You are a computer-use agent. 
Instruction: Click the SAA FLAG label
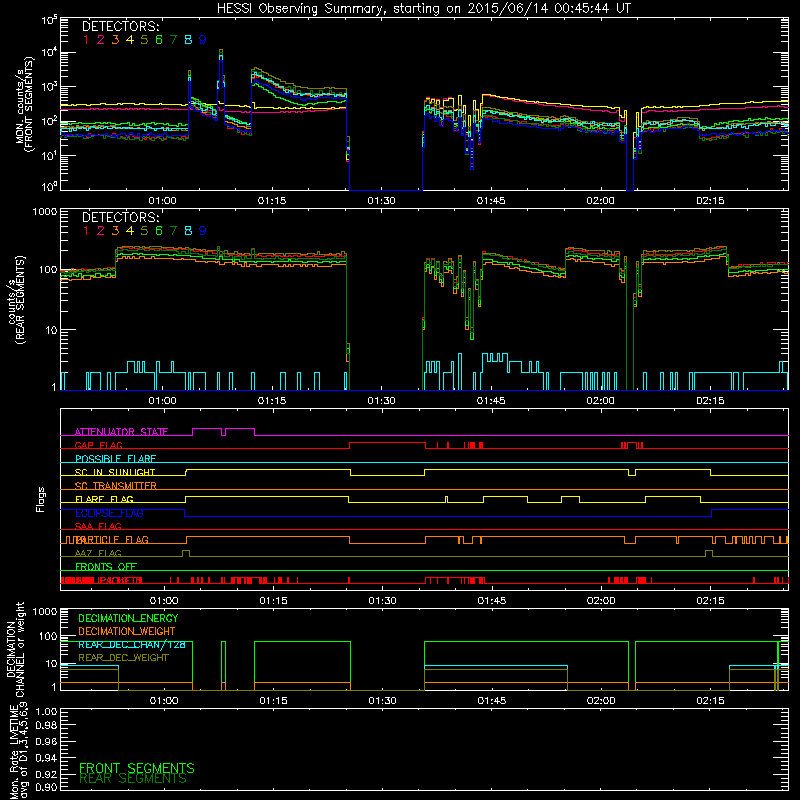pyautogui.click(x=98, y=526)
